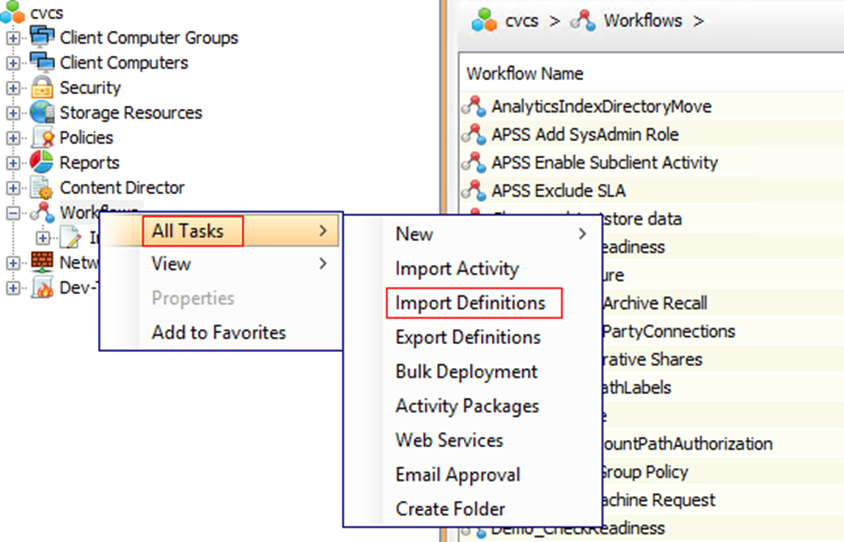The image size is (844, 542).
Task: Expand the Storage Resources tree node
Action: pyautogui.click(x=13, y=113)
